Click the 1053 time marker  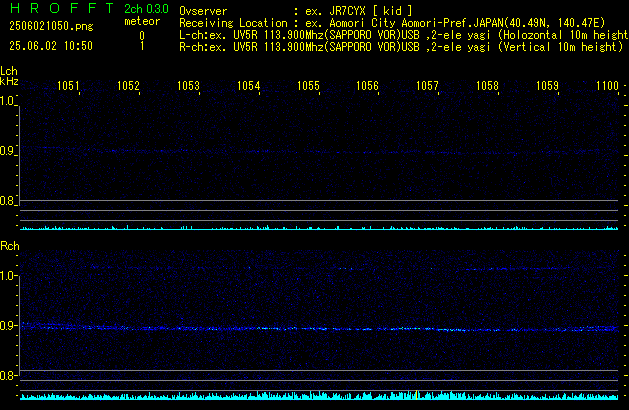click(188, 86)
